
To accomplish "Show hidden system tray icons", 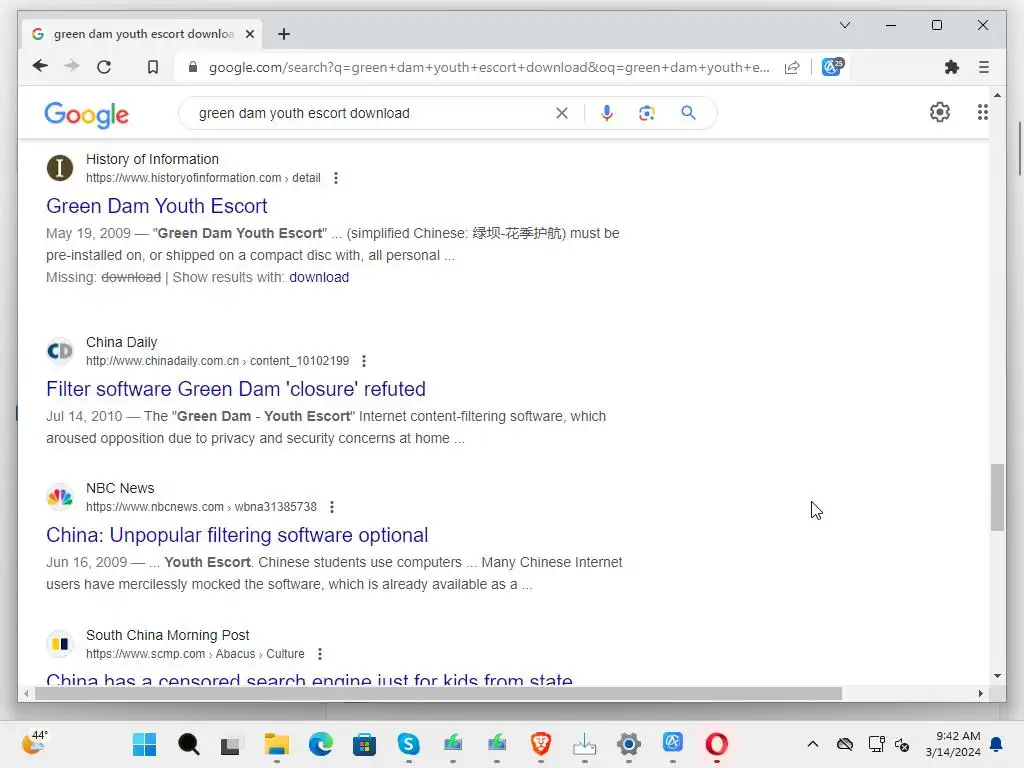I will click(x=812, y=744).
